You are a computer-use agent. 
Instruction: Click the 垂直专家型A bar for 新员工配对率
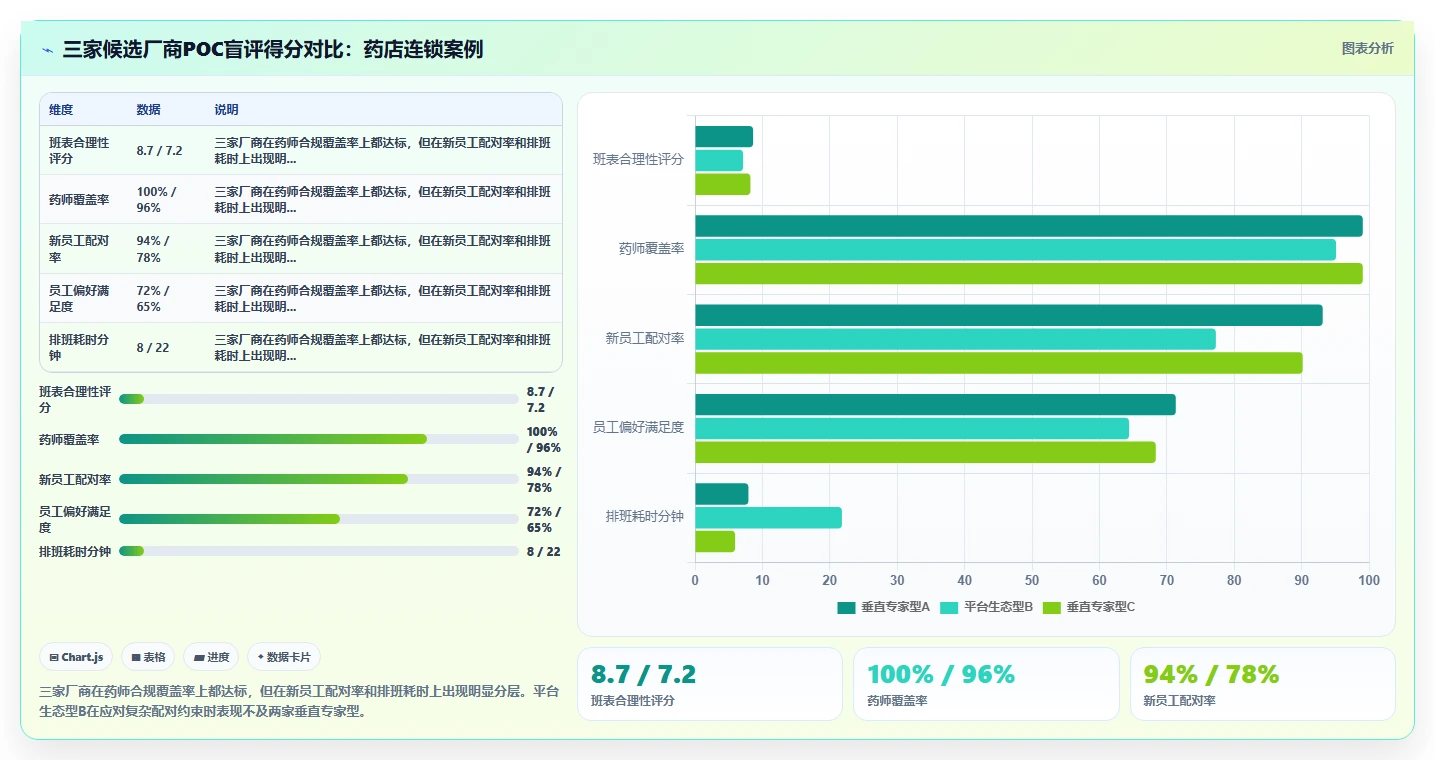click(x=1008, y=315)
